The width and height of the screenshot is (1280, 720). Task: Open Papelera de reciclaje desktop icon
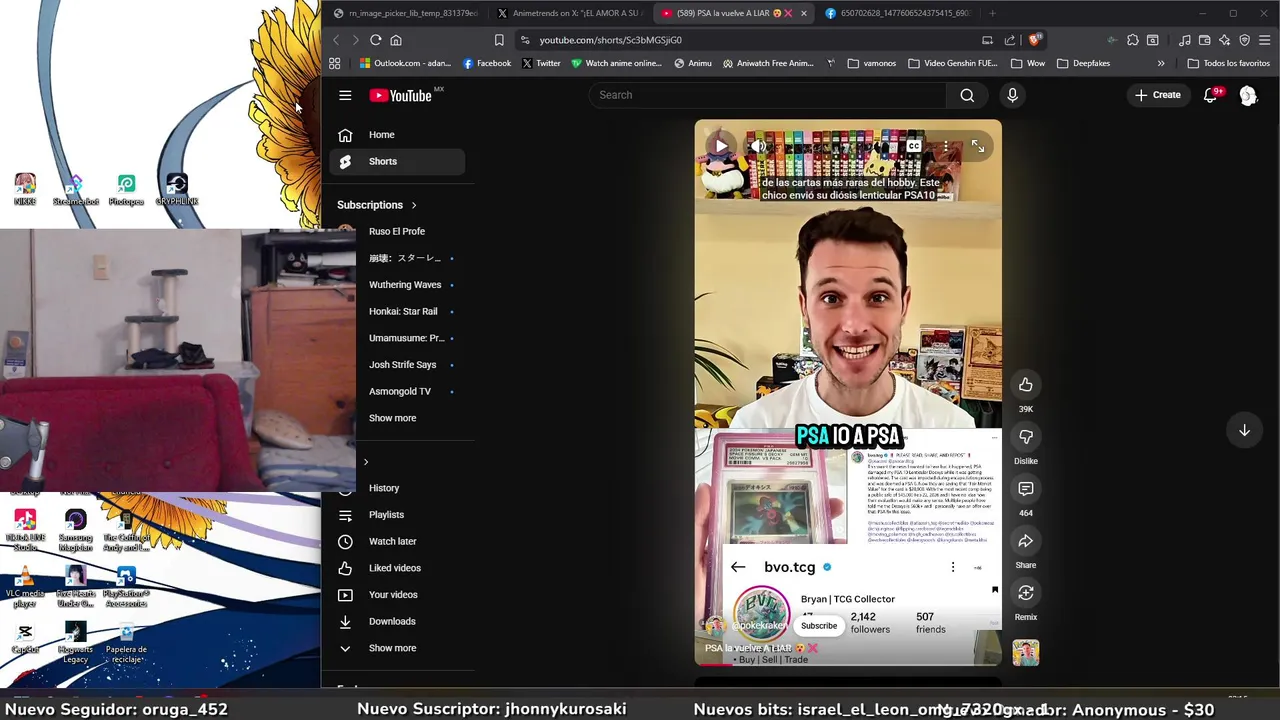coord(126,641)
